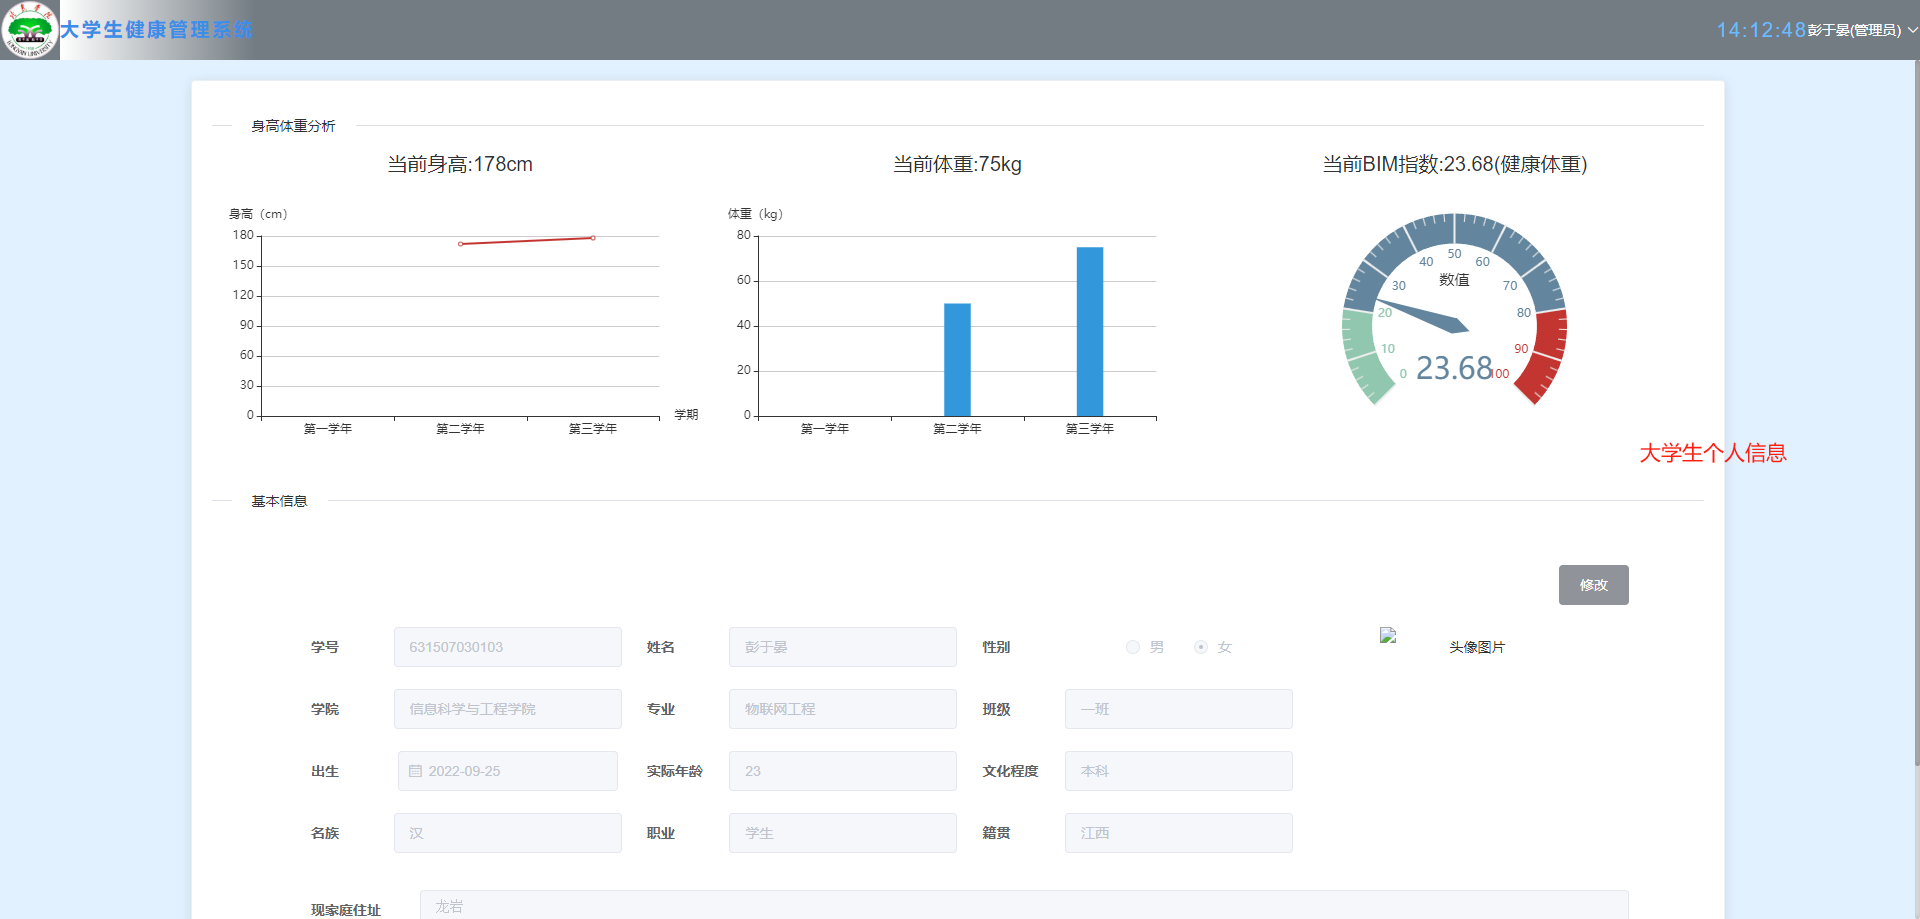
Task: Click the student ID field 631507030103
Action: click(508, 647)
